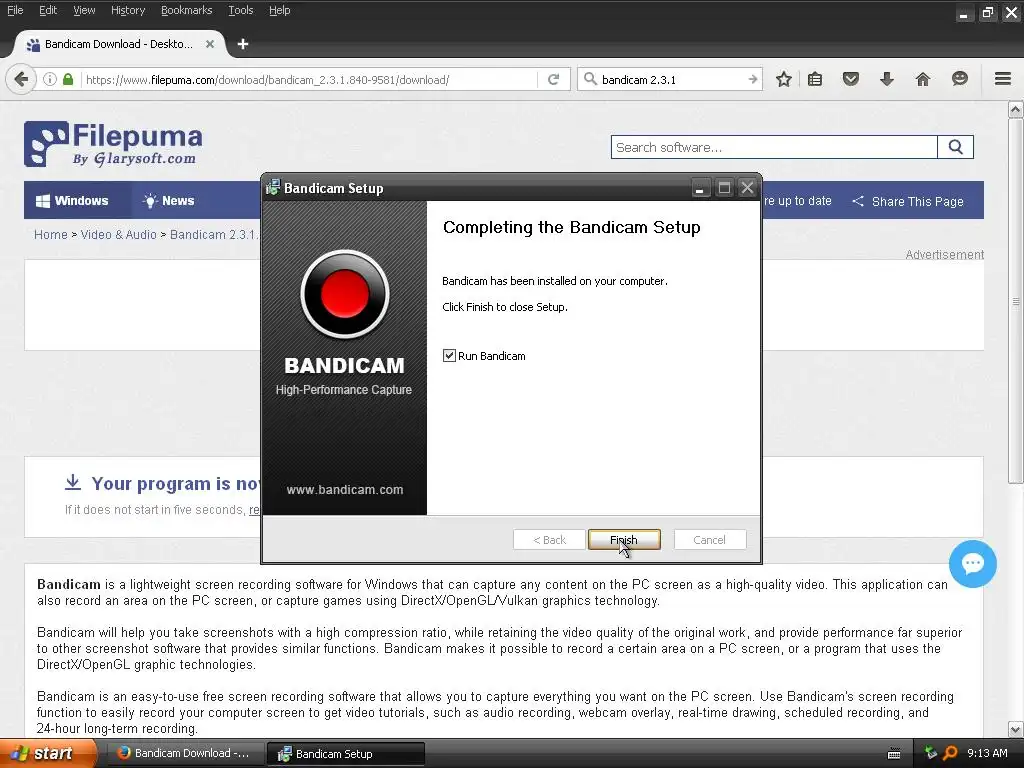Click the green padlock security icon
The height and width of the screenshot is (768, 1024).
[x=68, y=80]
